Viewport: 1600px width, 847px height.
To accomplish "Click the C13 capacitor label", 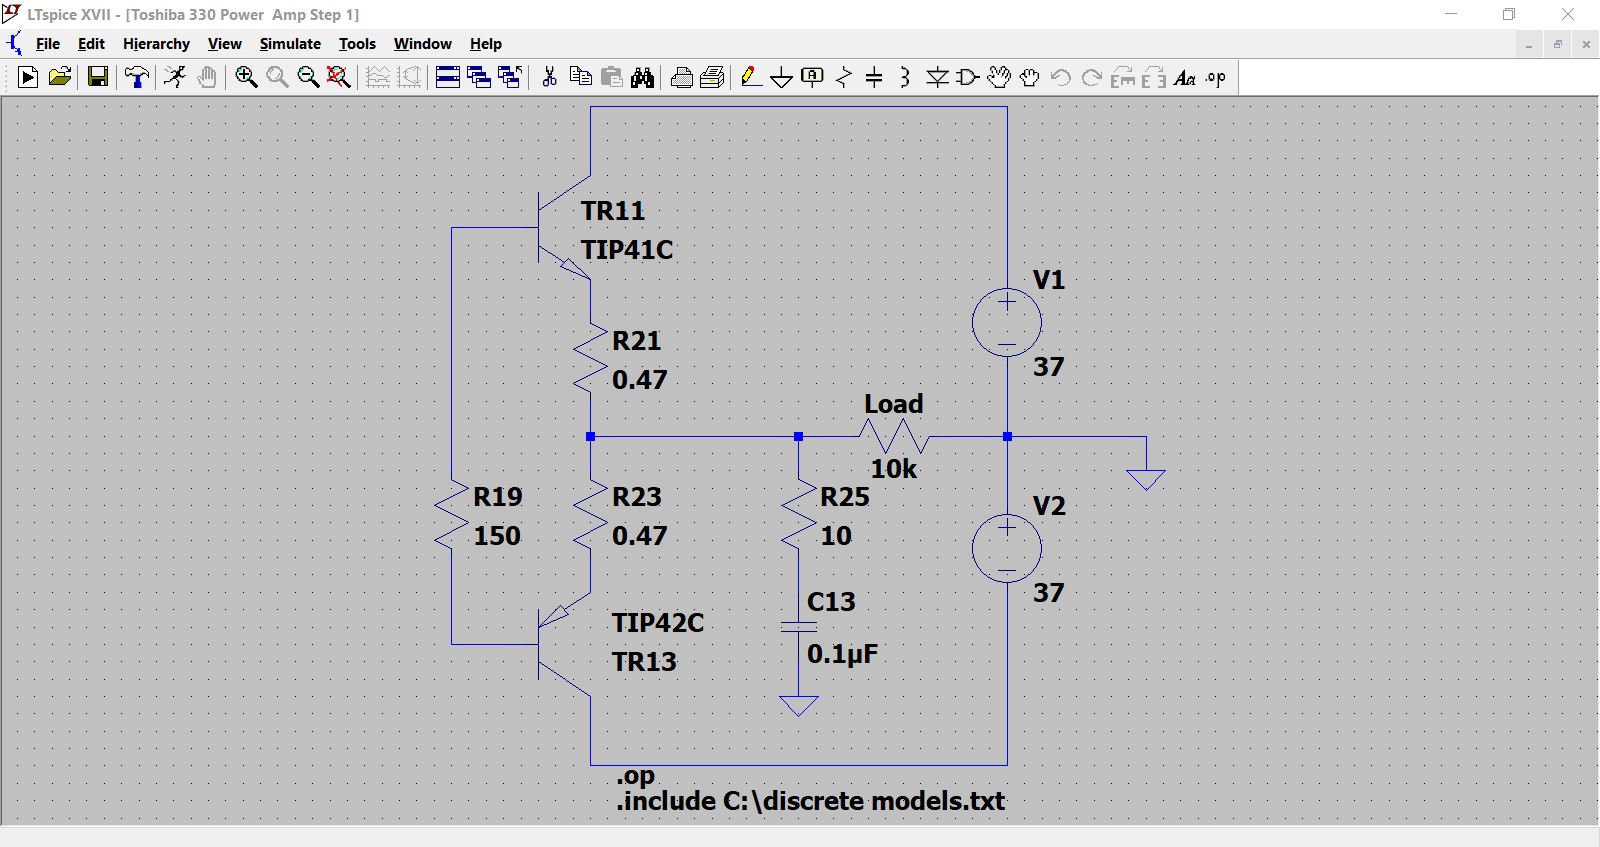I will pos(831,602).
